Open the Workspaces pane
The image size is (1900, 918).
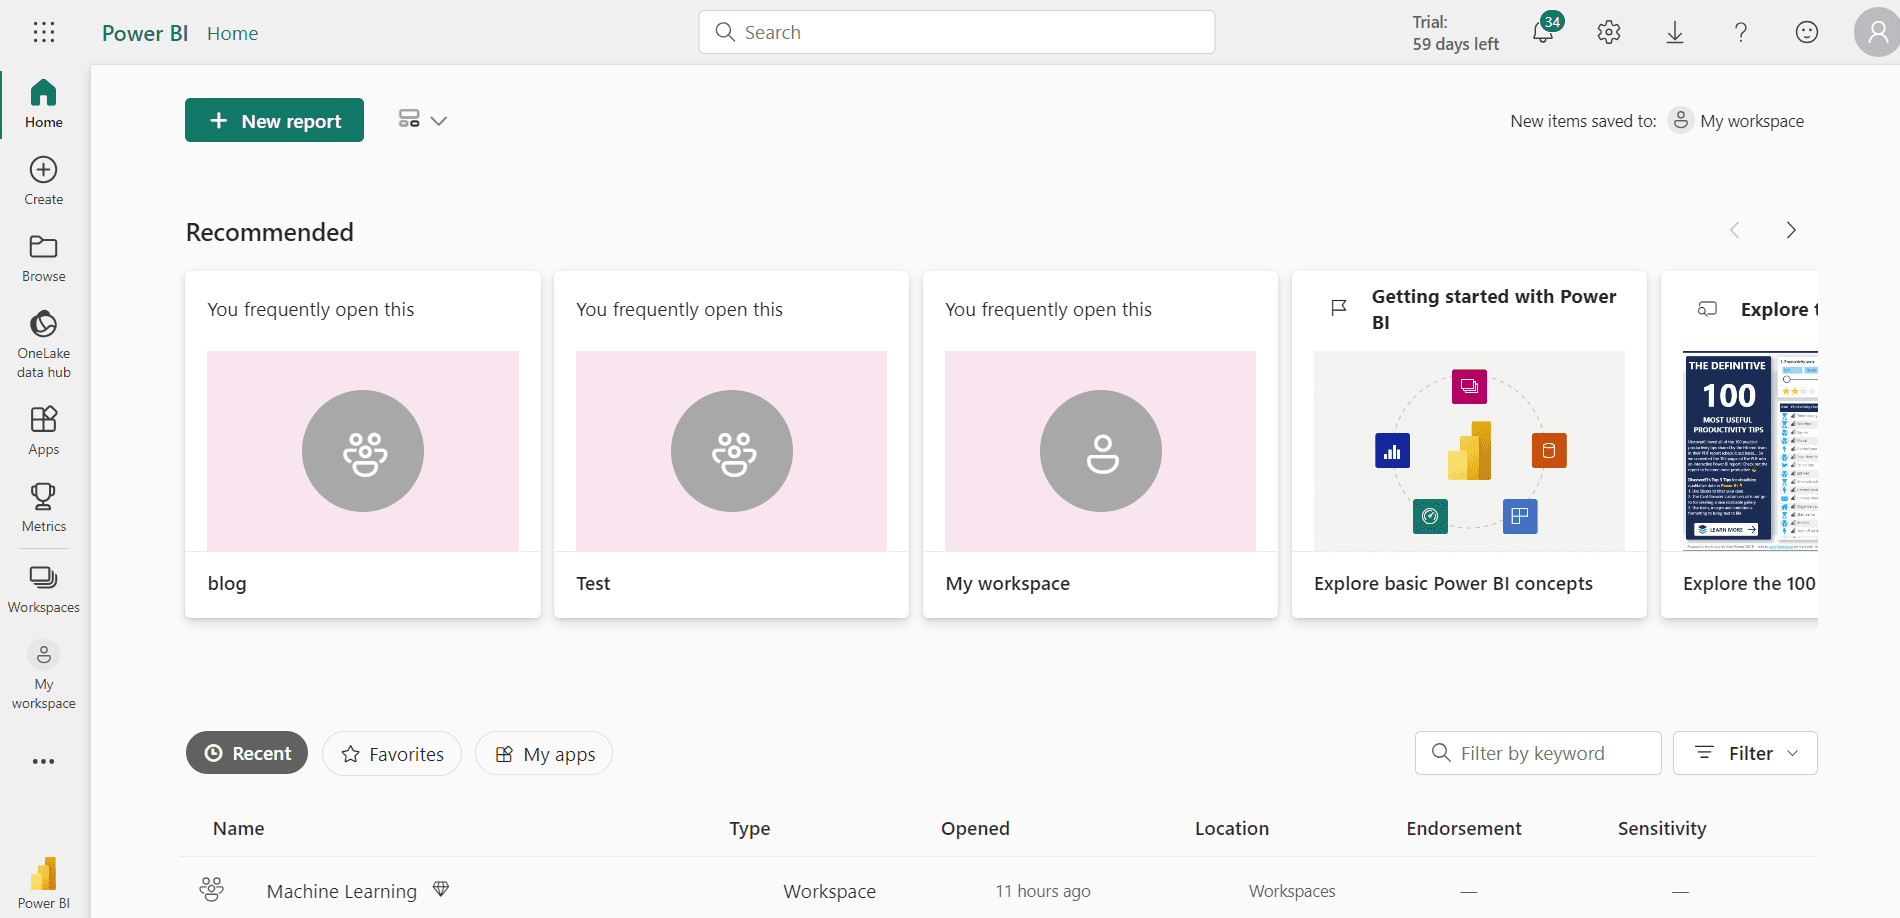point(44,589)
